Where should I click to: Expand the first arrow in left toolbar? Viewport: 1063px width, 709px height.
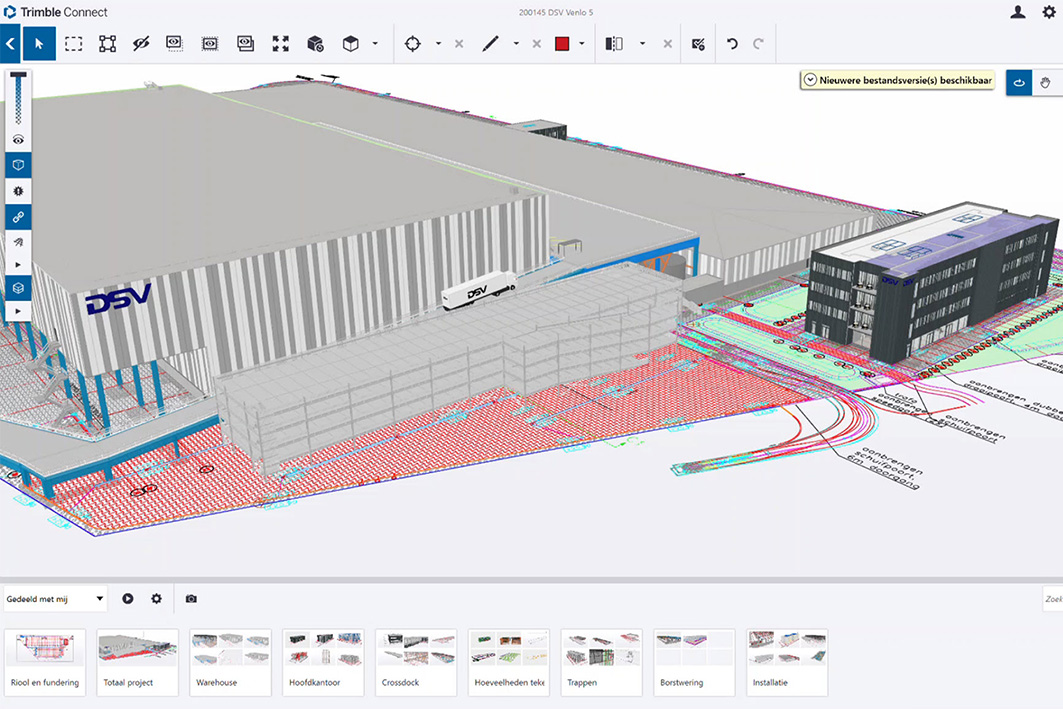tap(18, 264)
